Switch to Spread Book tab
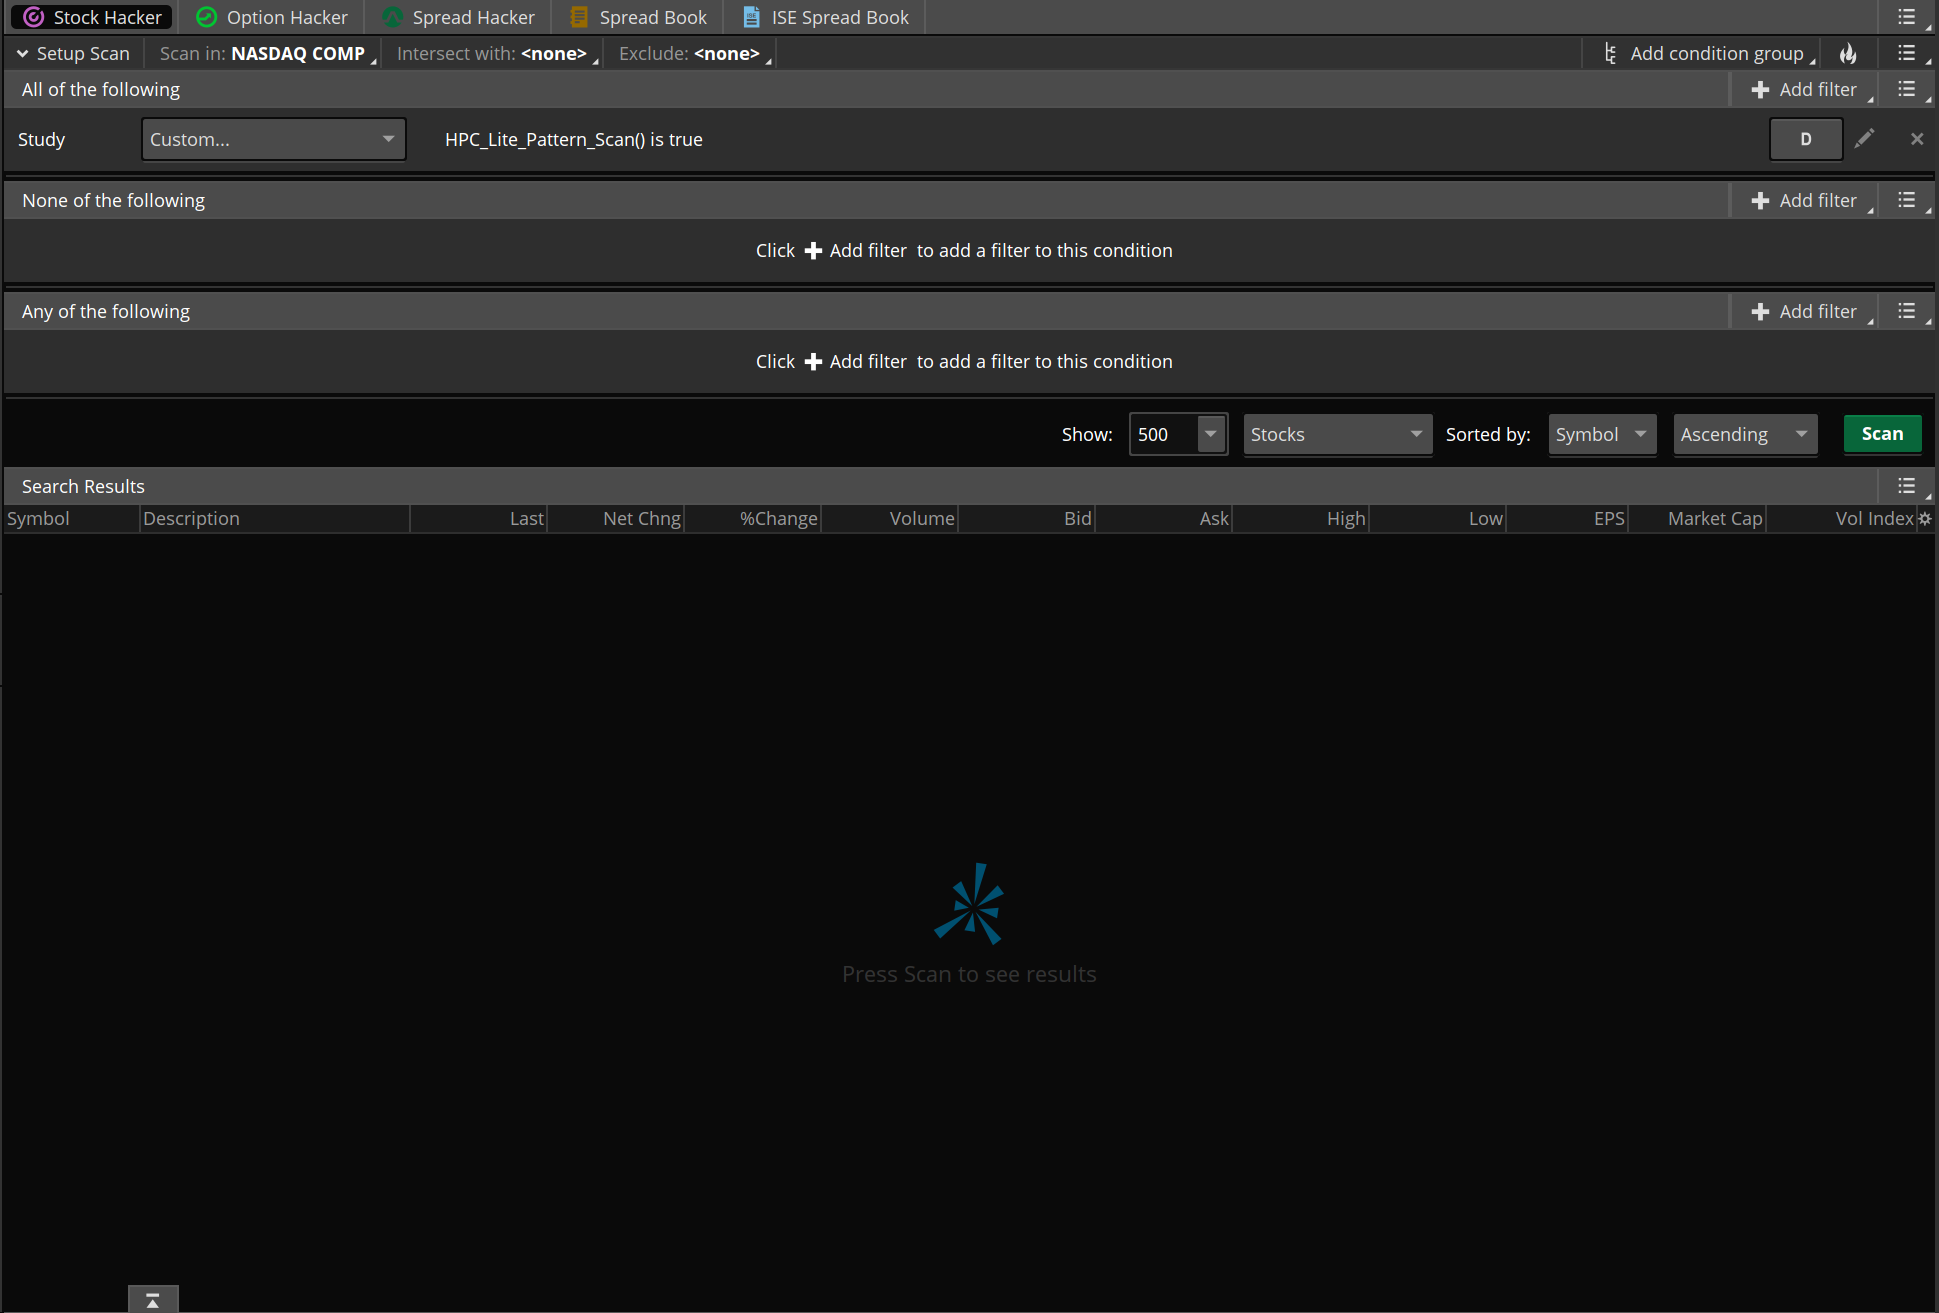The width and height of the screenshot is (1939, 1313). point(638,17)
